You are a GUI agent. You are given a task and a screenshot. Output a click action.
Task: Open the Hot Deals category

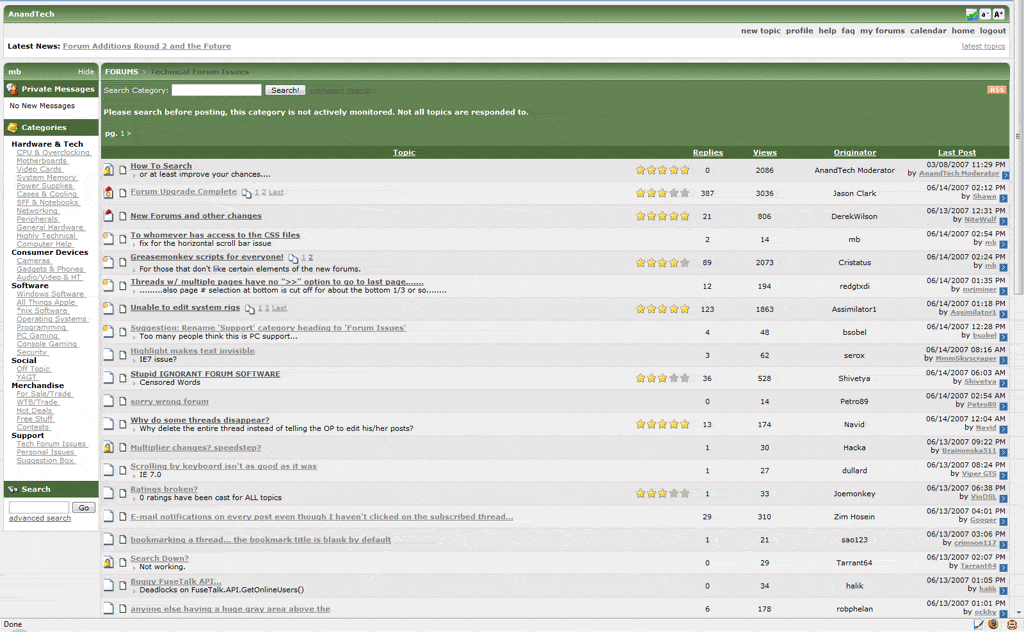[x=35, y=411]
